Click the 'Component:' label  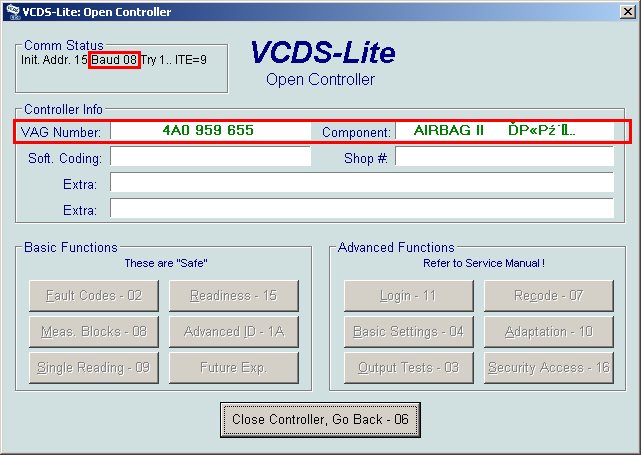coord(356,132)
